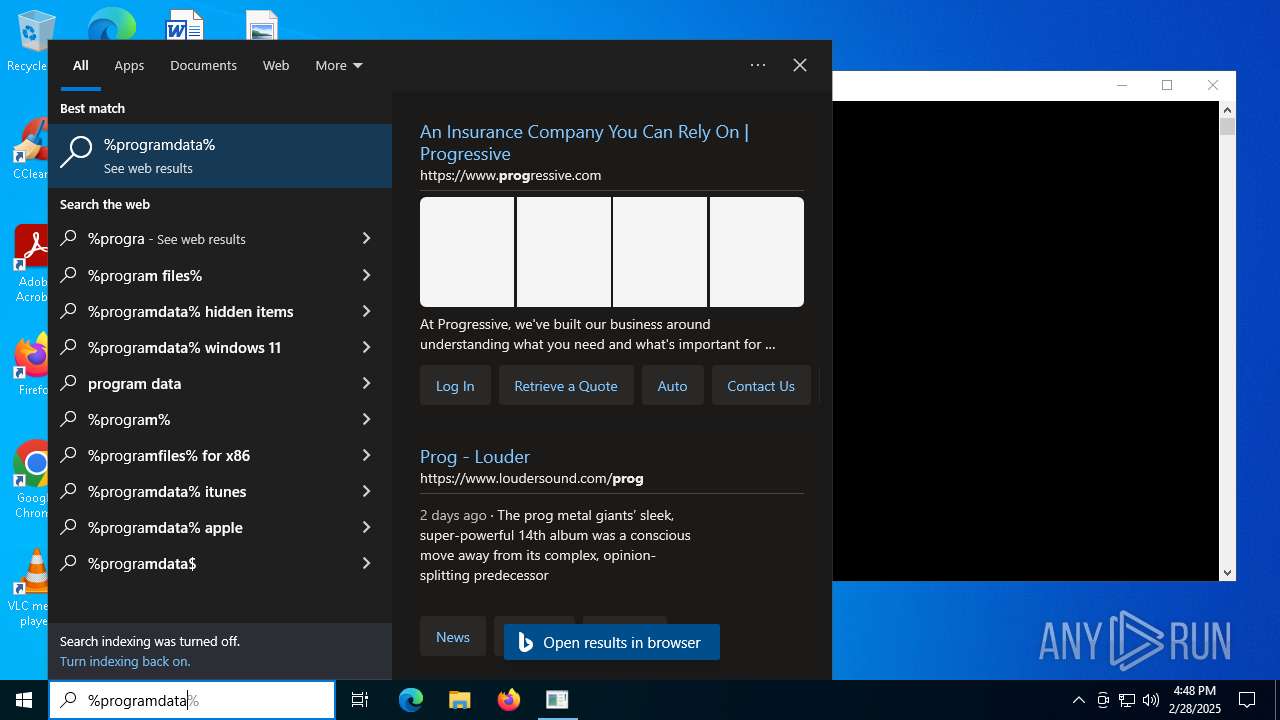Screen dimensions: 1280x720
Task: Switch to the All search tab
Action: pyautogui.click(x=81, y=65)
